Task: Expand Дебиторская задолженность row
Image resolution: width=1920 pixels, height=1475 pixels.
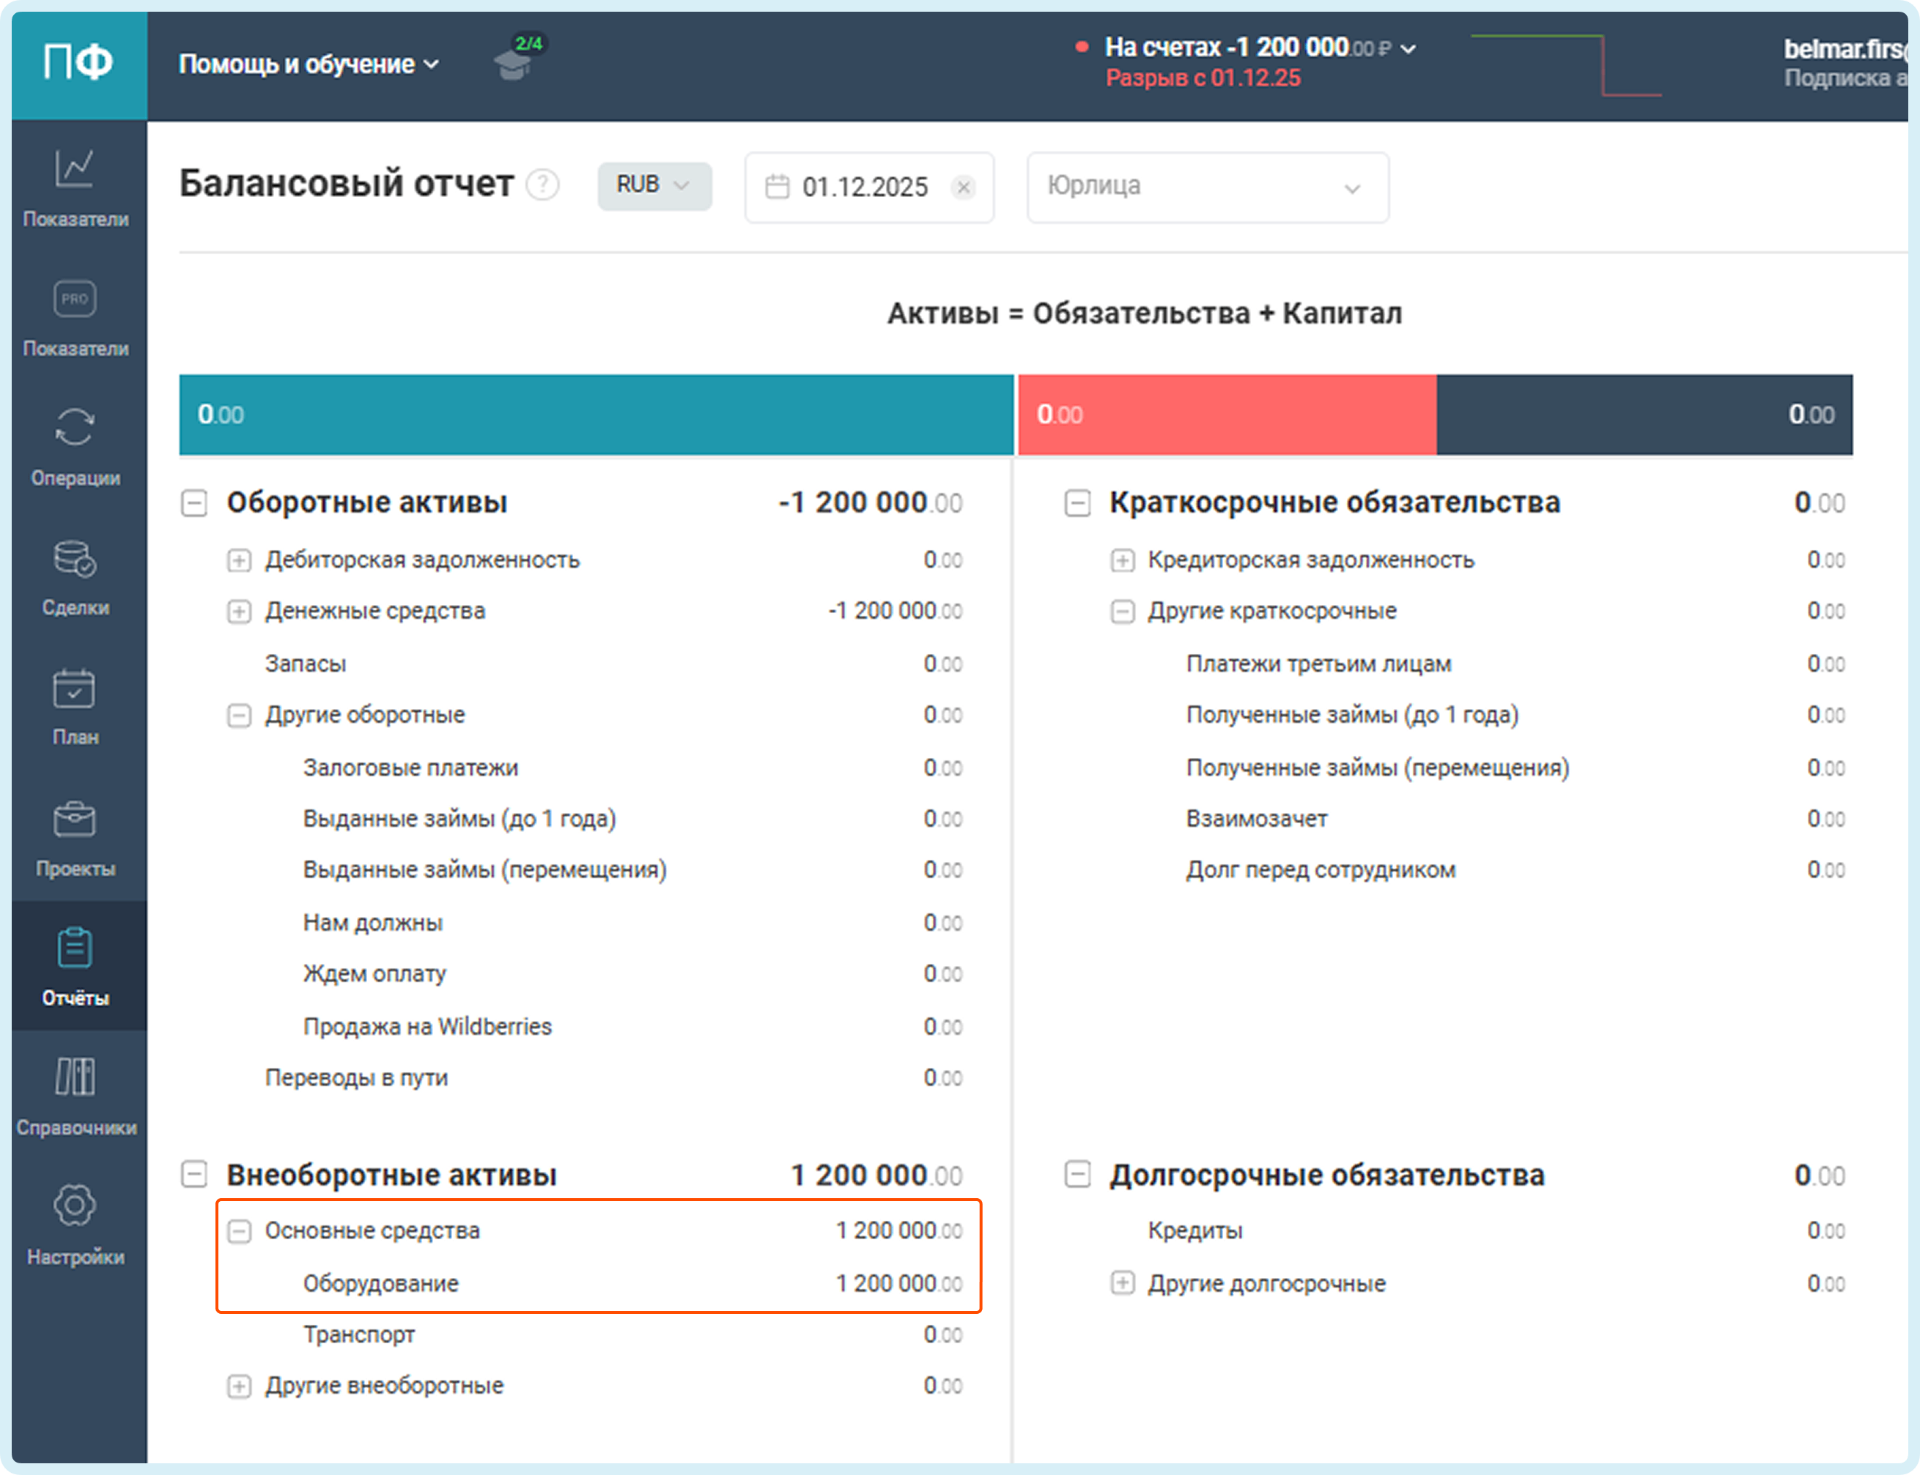Action: point(239,560)
